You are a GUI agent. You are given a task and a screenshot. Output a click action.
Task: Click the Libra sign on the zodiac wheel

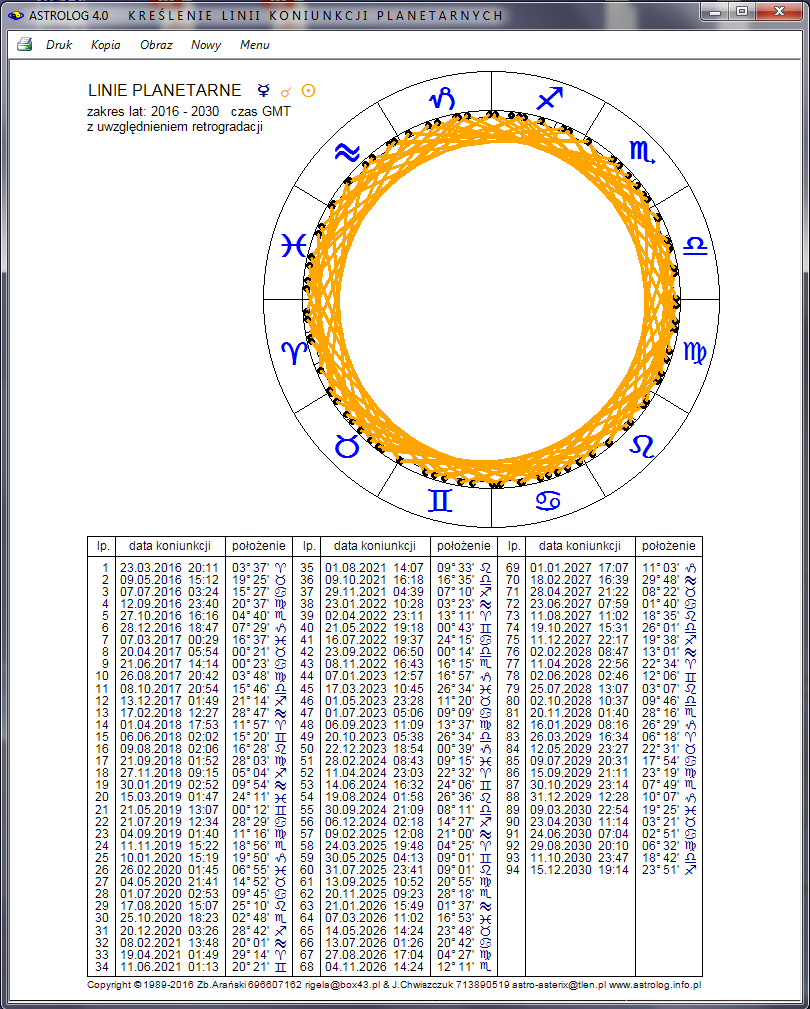pos(695,245)
